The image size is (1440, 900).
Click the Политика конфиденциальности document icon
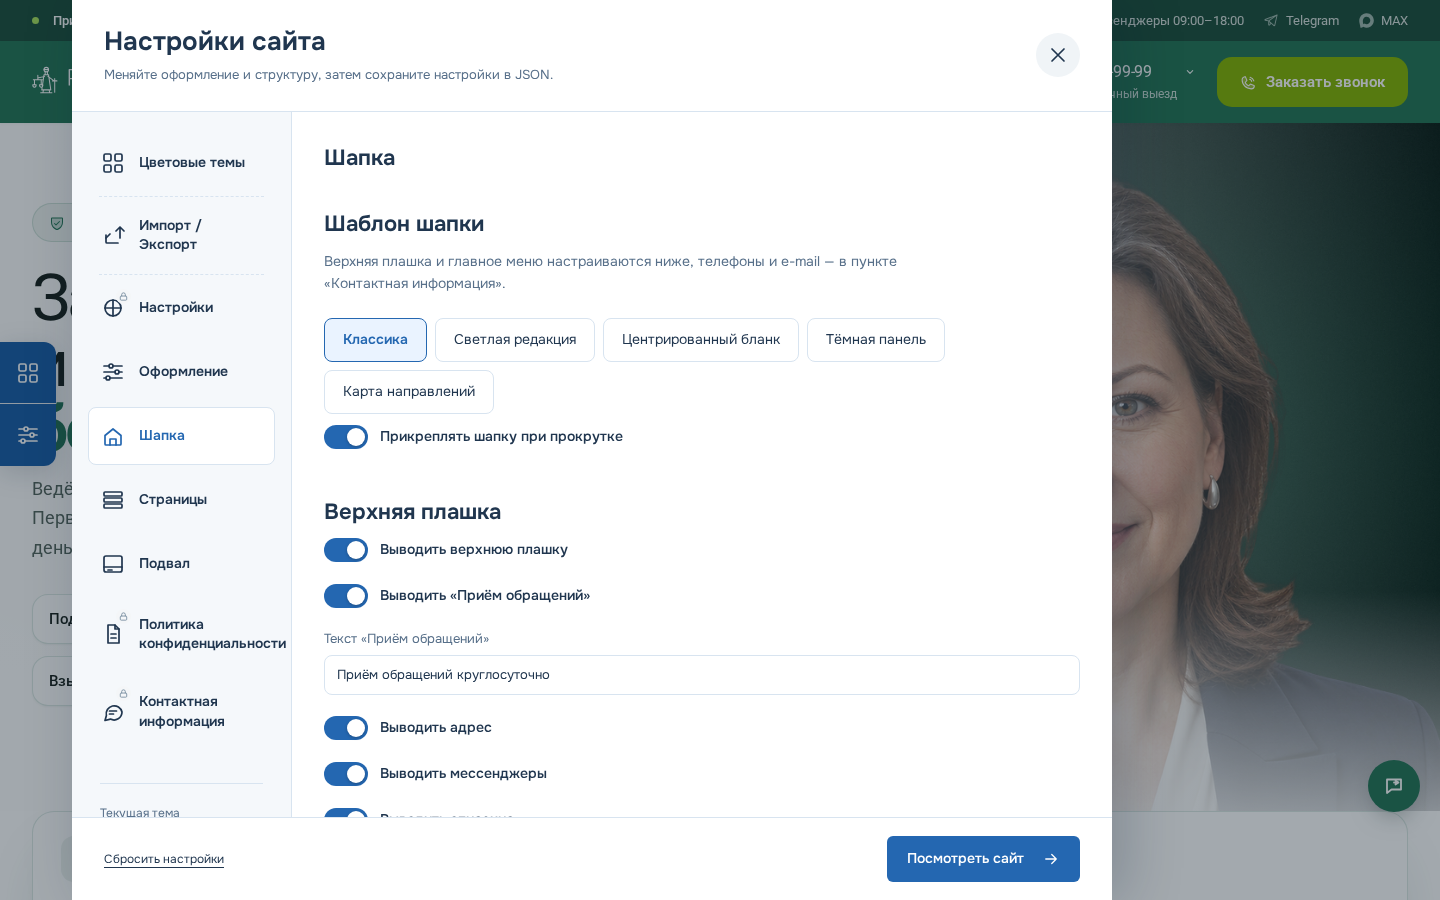[113, 634]
